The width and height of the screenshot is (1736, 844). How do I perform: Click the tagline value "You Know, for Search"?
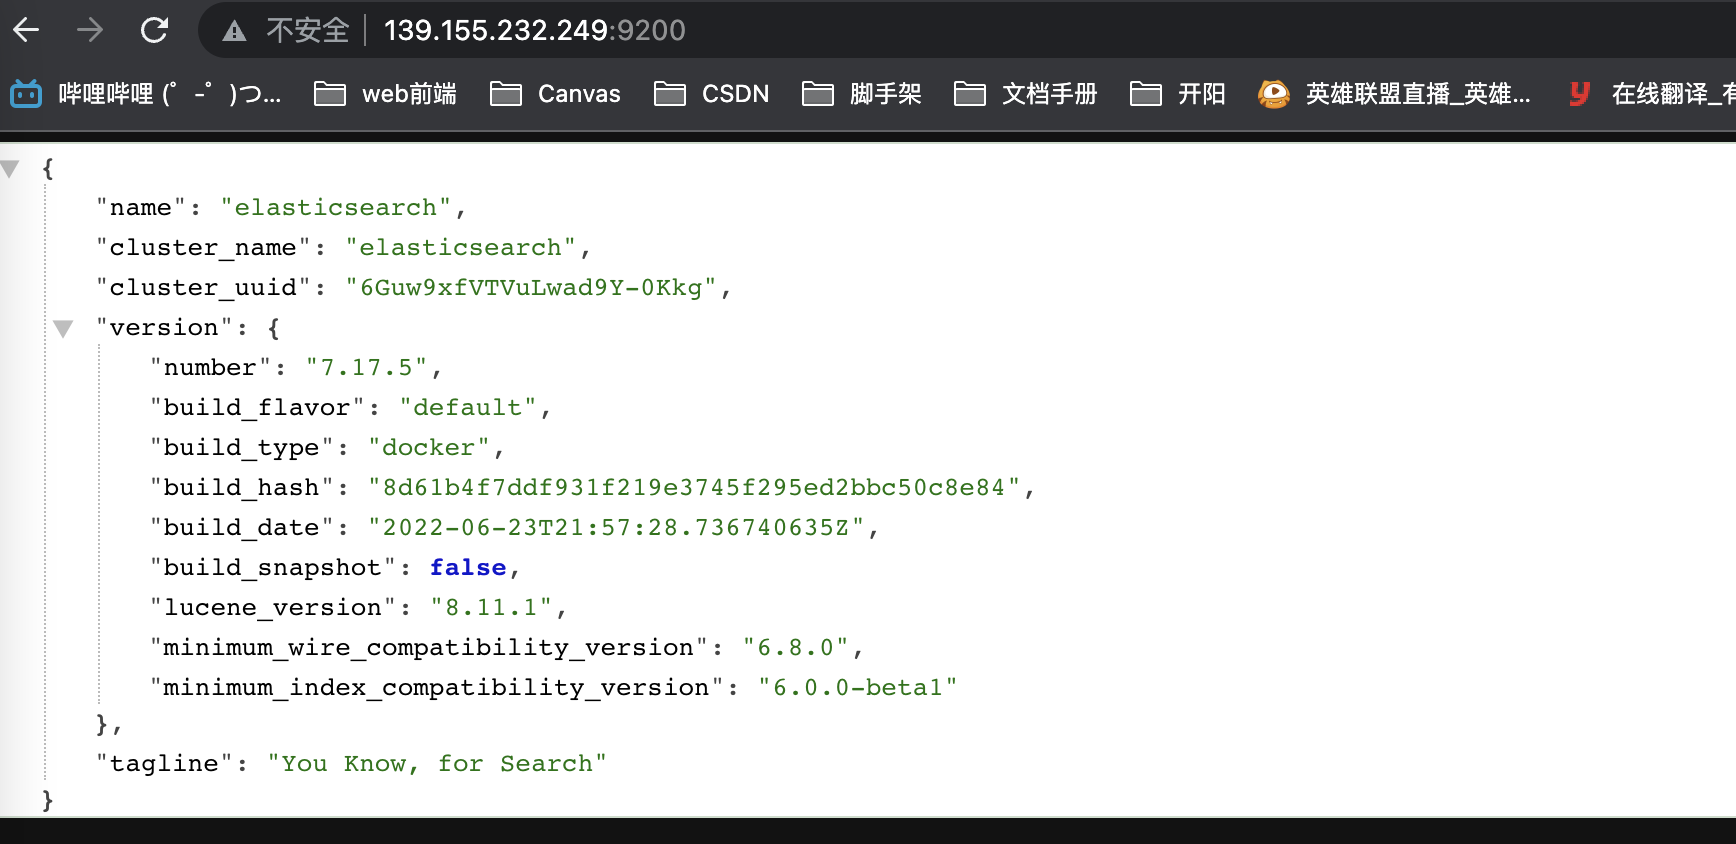(x=437, y=764)
